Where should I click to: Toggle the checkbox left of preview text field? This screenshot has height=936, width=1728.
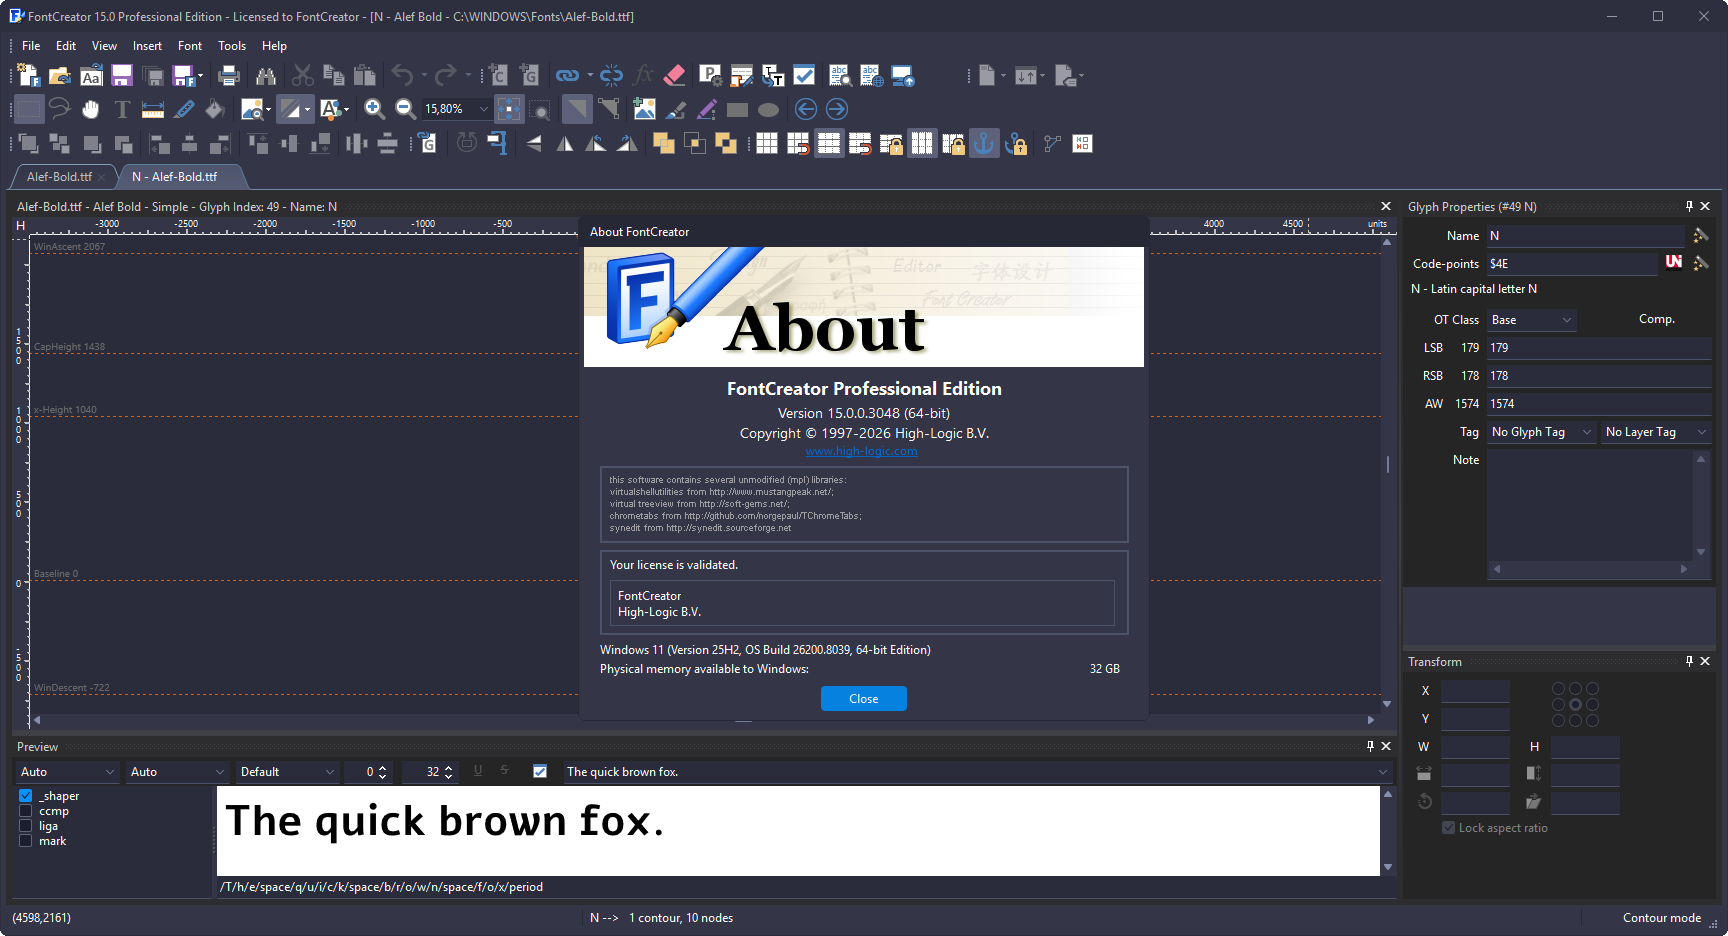[540, 771]
